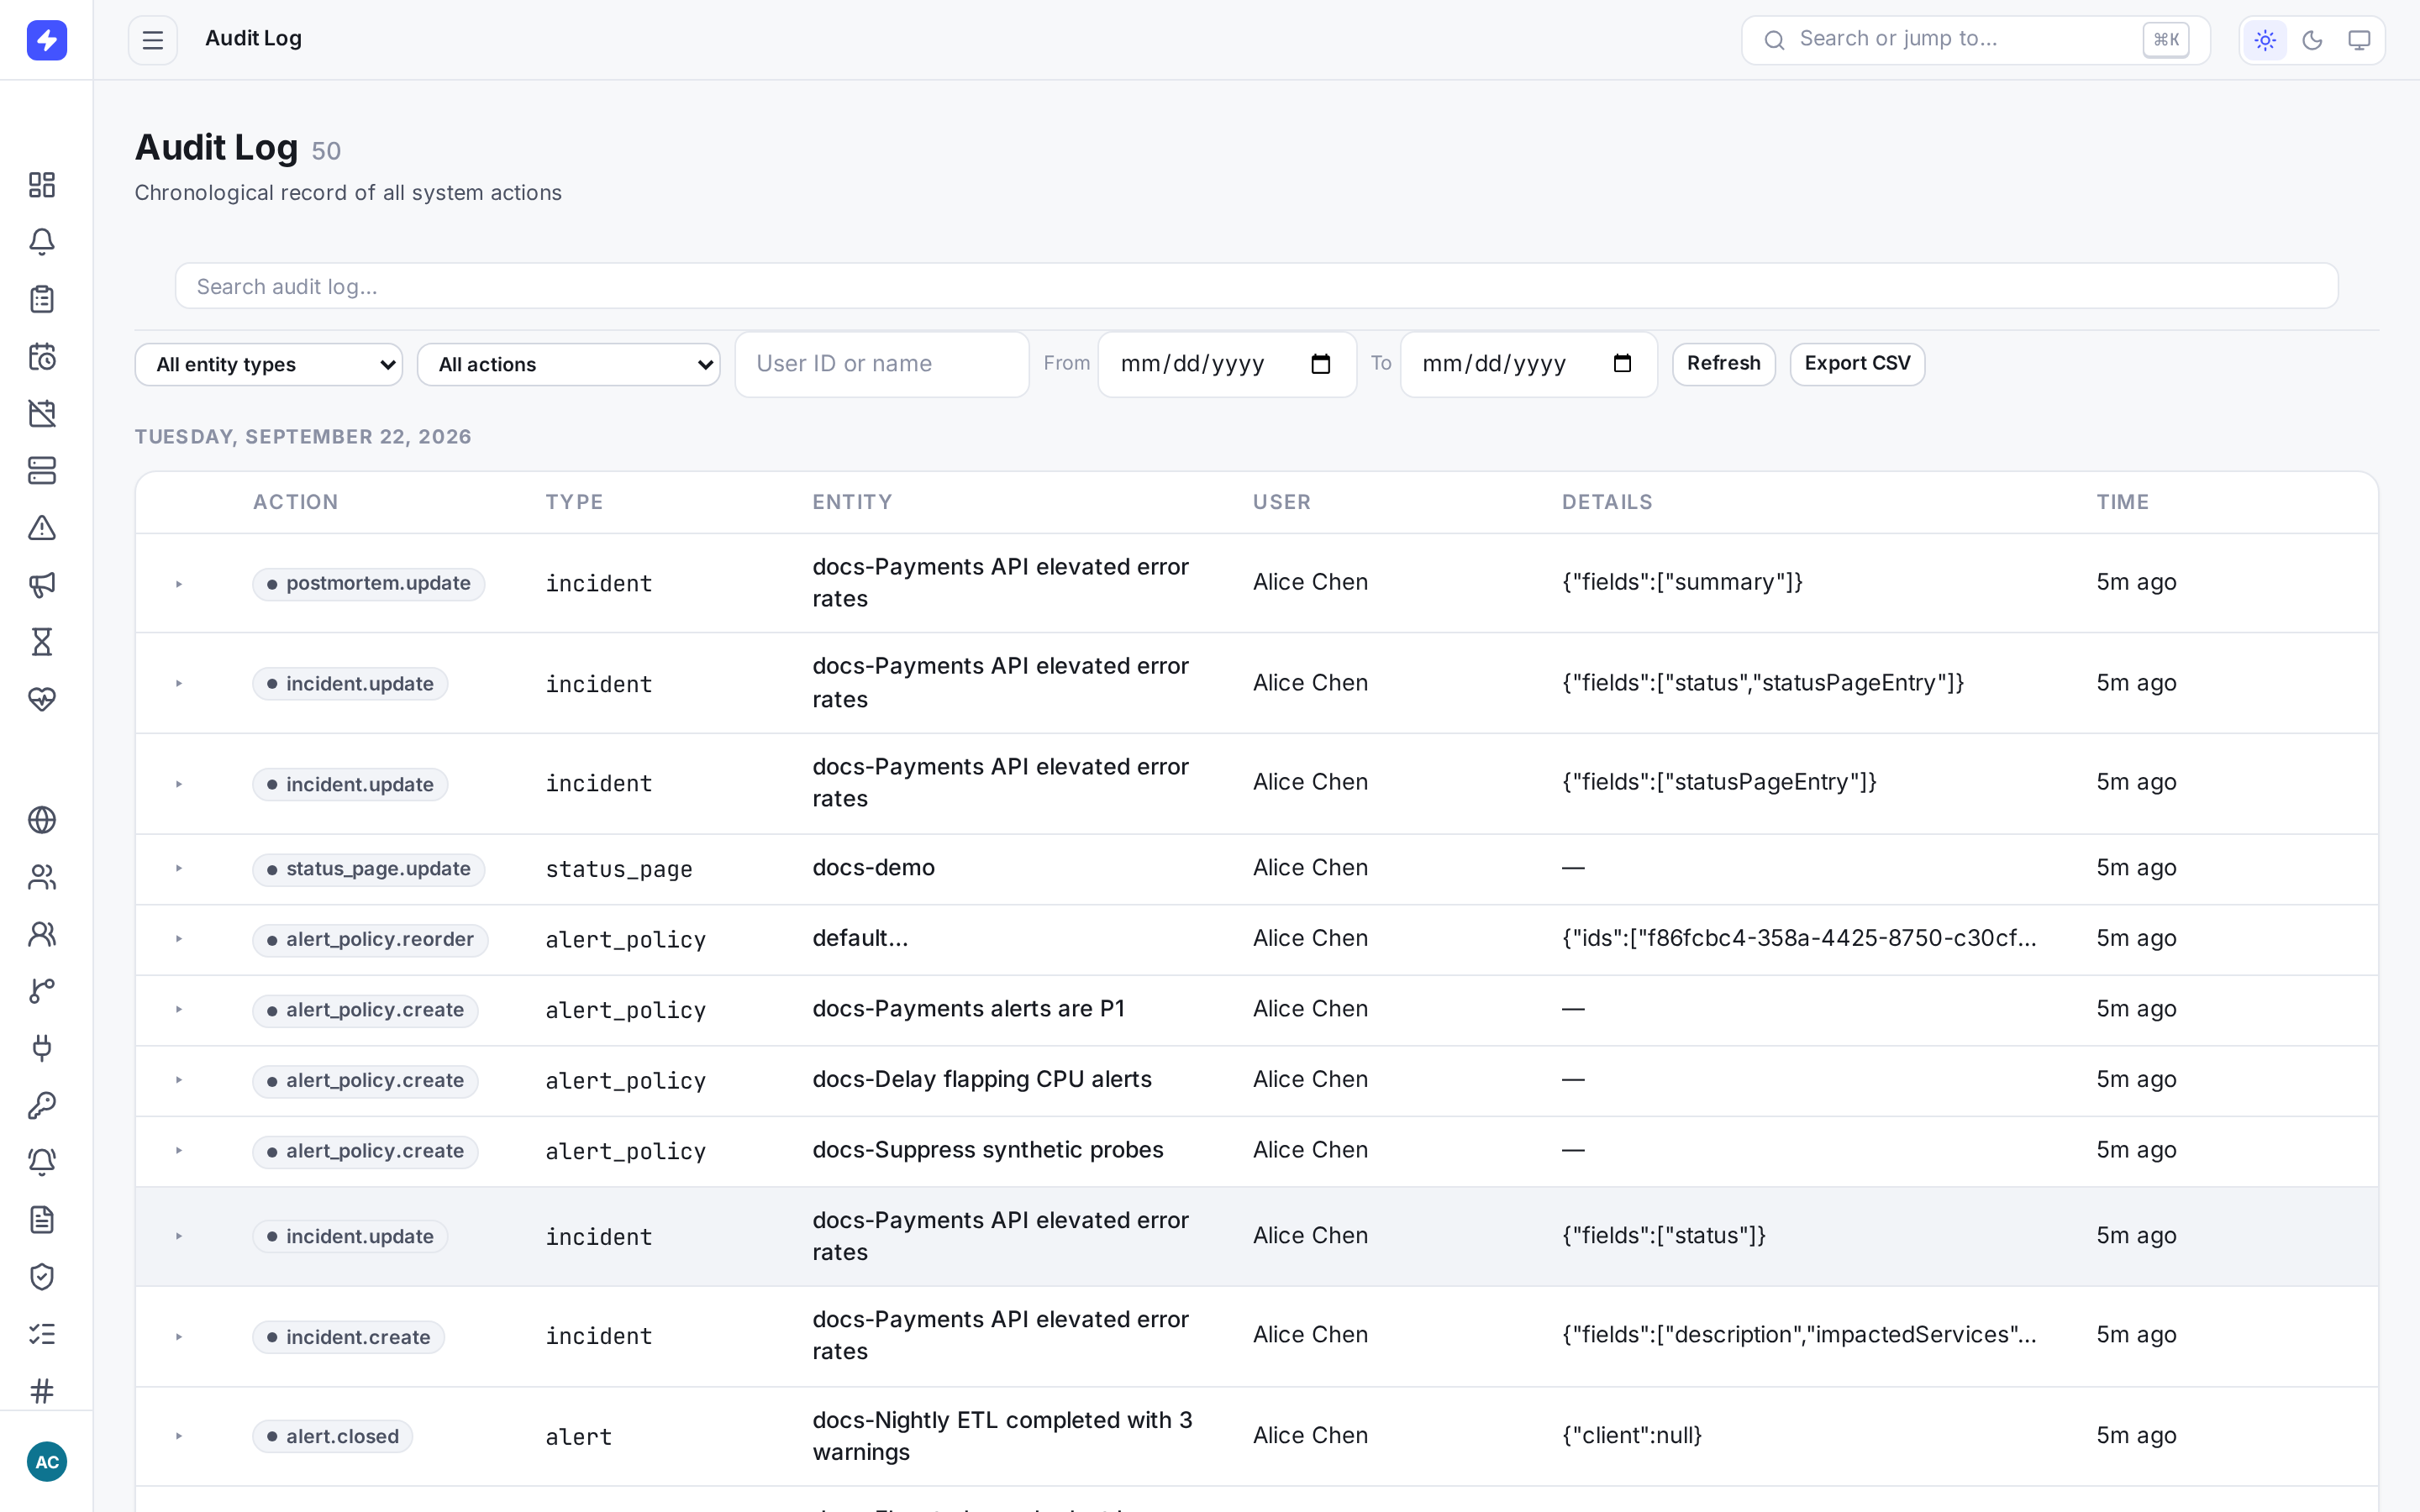Click the Export CSV button
The width and height of the screenshot is (2420, 1512).
(x=1857, y=364)
